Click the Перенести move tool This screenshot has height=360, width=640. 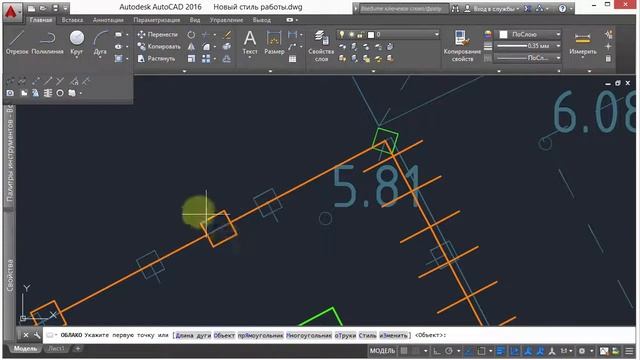pos(158,35)
